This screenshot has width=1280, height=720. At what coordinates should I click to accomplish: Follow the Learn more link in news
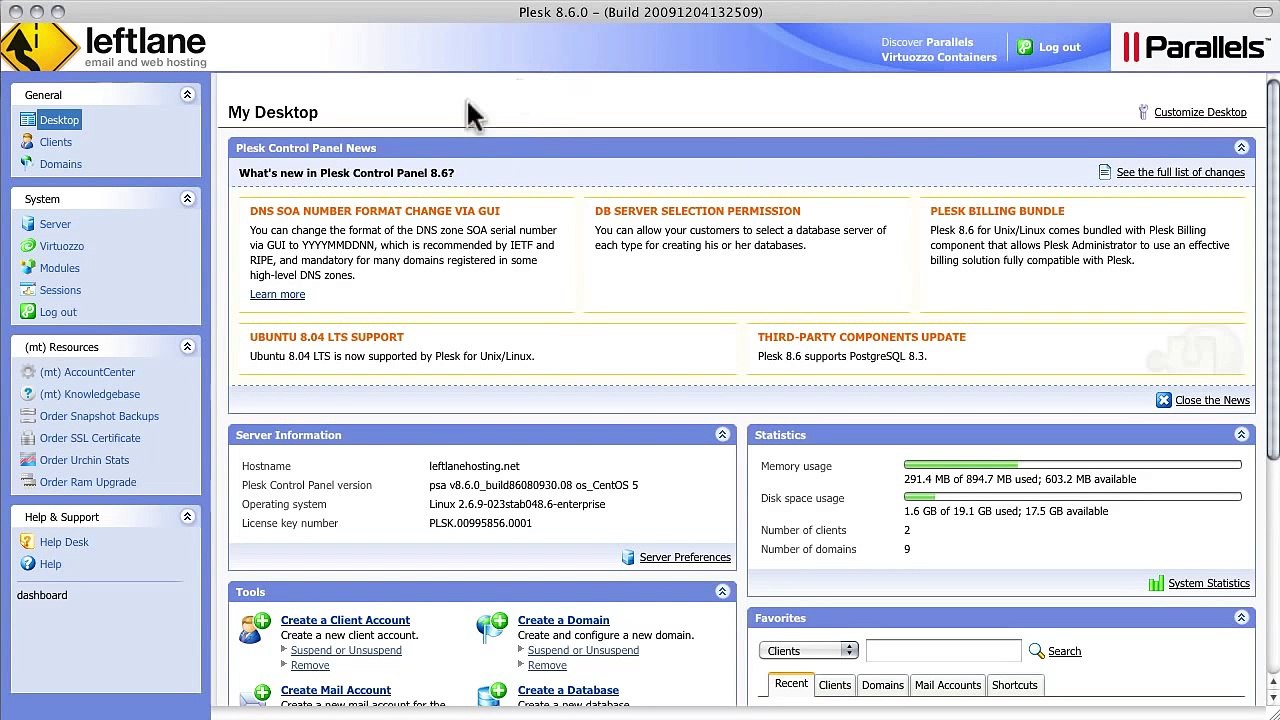tap(277, 294)
